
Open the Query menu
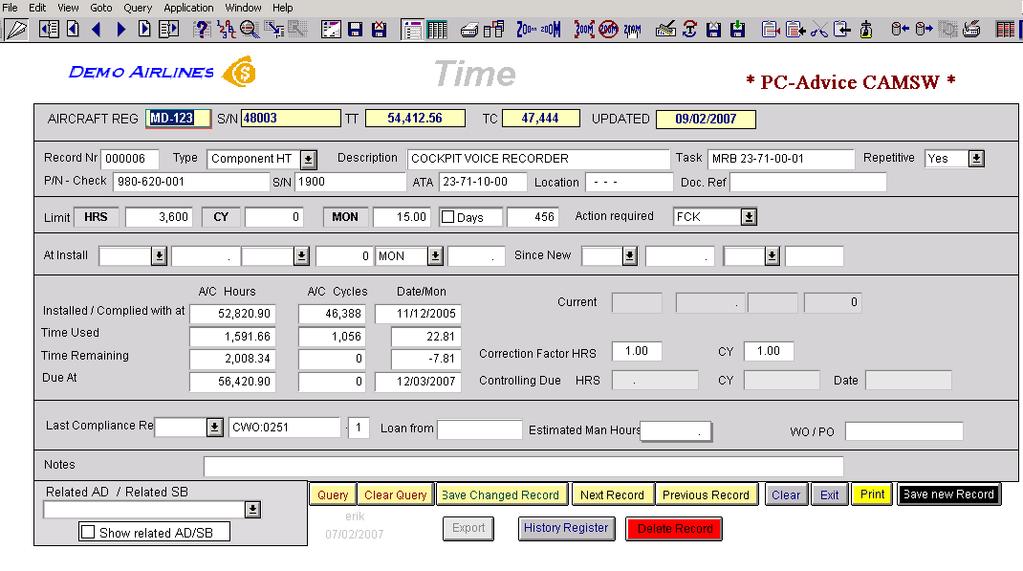click(138, 8)
